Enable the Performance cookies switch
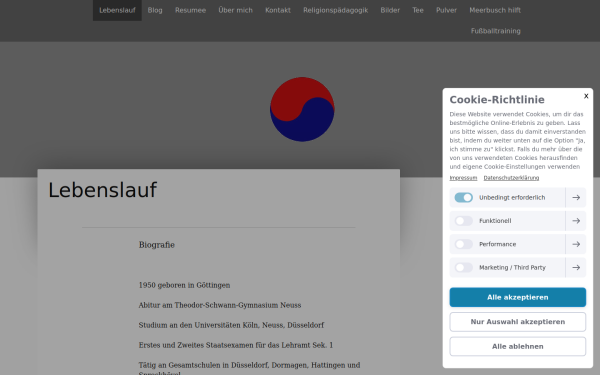Image resolution: width=600 pixels, height=375 pixels. pos(463,244)
